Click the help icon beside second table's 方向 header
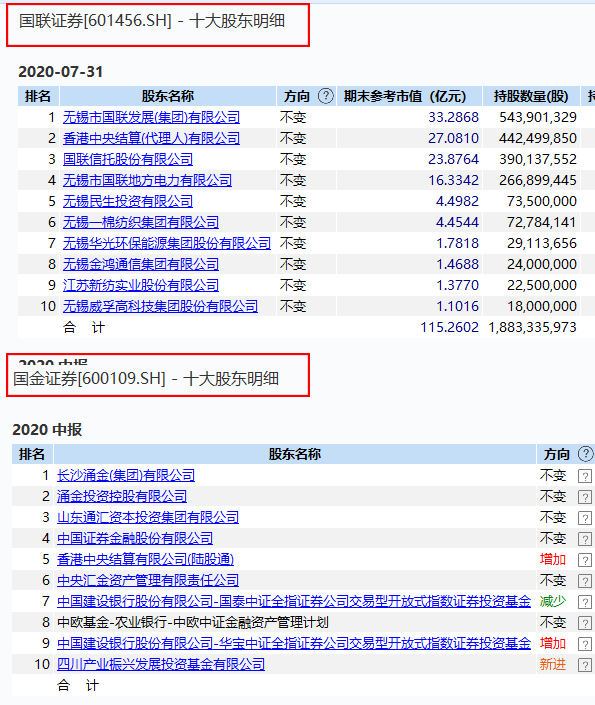The height and width of the screenshot is (705, 595). point(586,454)
